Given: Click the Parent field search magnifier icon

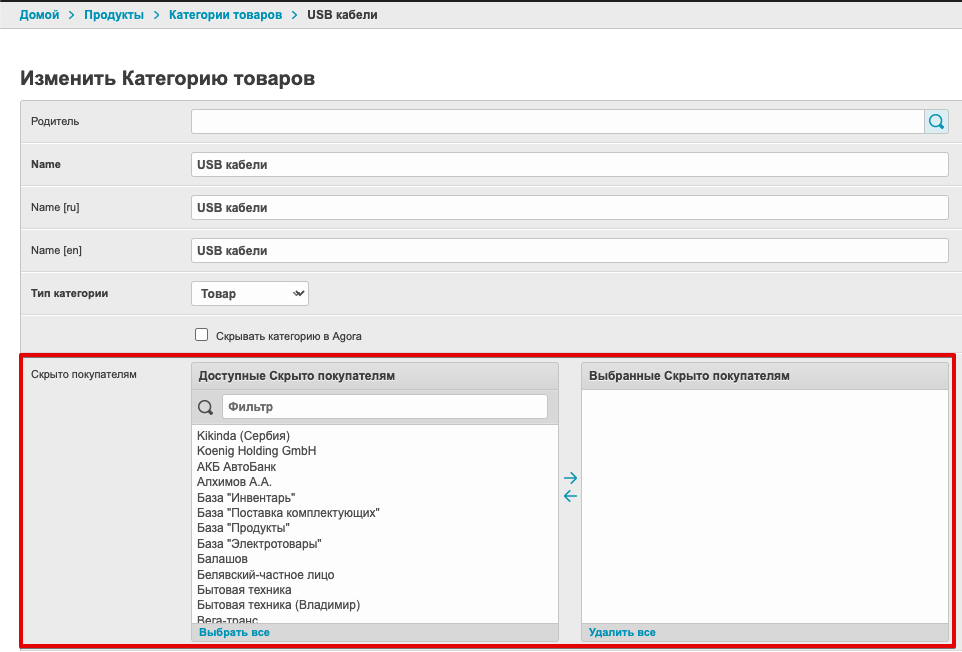Looking at the screenshot, I should click(x=936, y=121).
